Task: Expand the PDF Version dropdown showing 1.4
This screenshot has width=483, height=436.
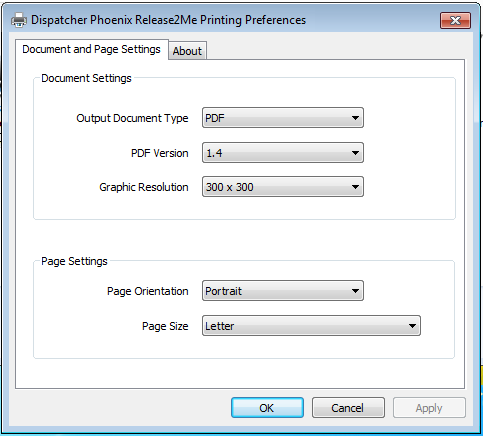Action: tap(283, 153)
